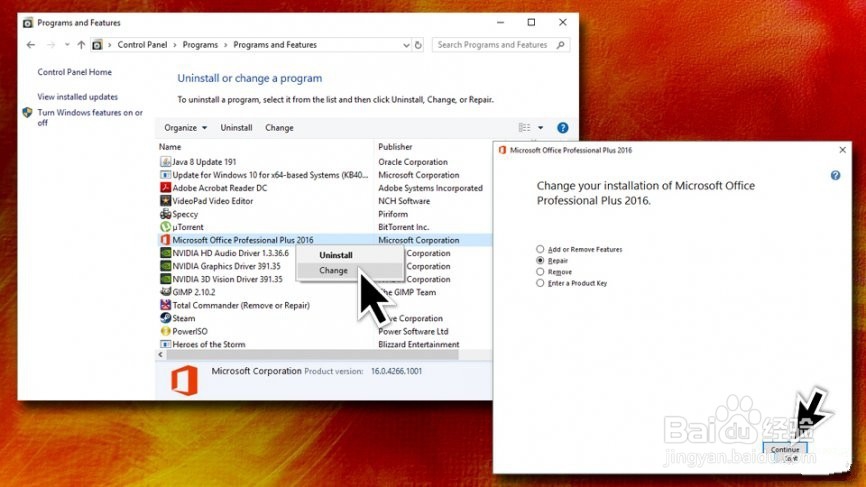Expand the view options dropdown arrow
The height and width of the screenshot is (487, 866).
pyautogui.click(x=541, y=128)
